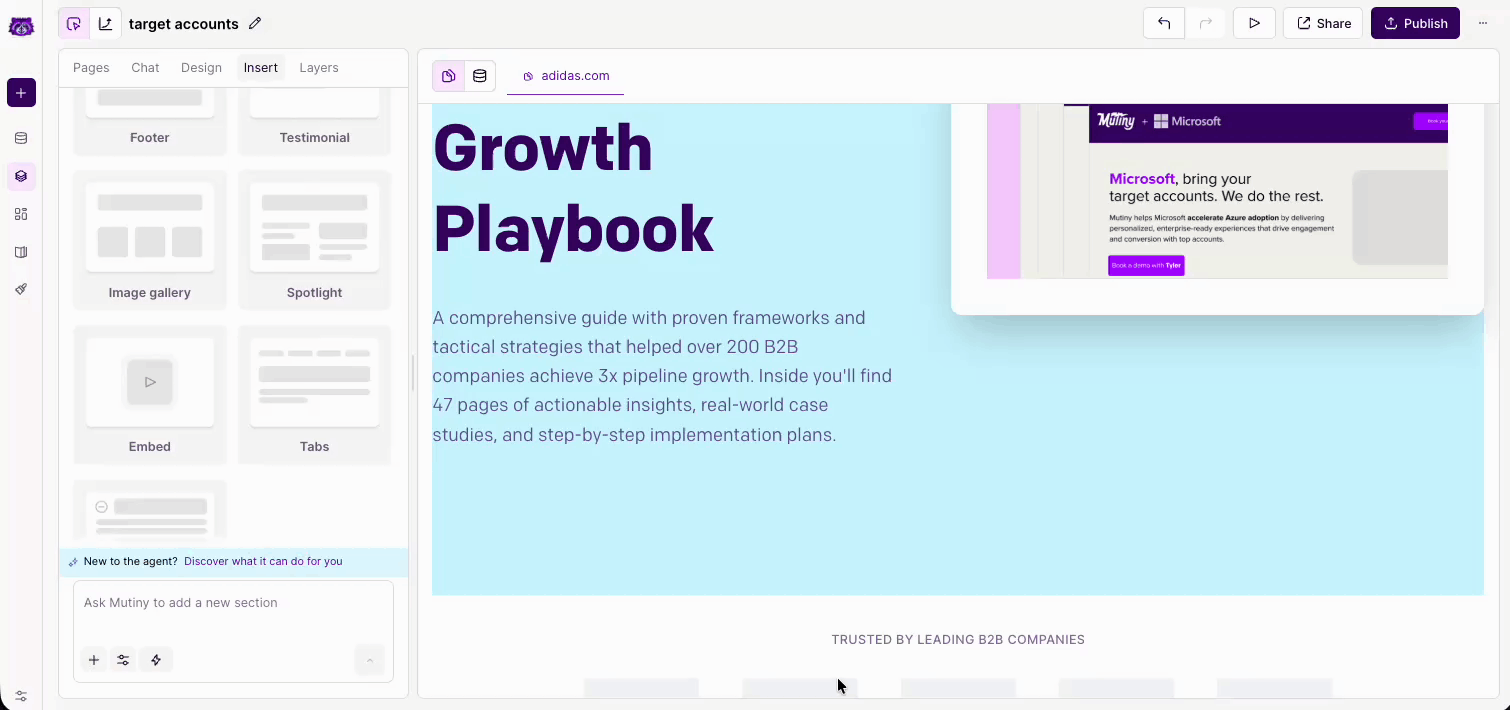Click the purple plus create button
Image resolution: width=1510 pixels, height=710 pixels.
tap(21, 93)
